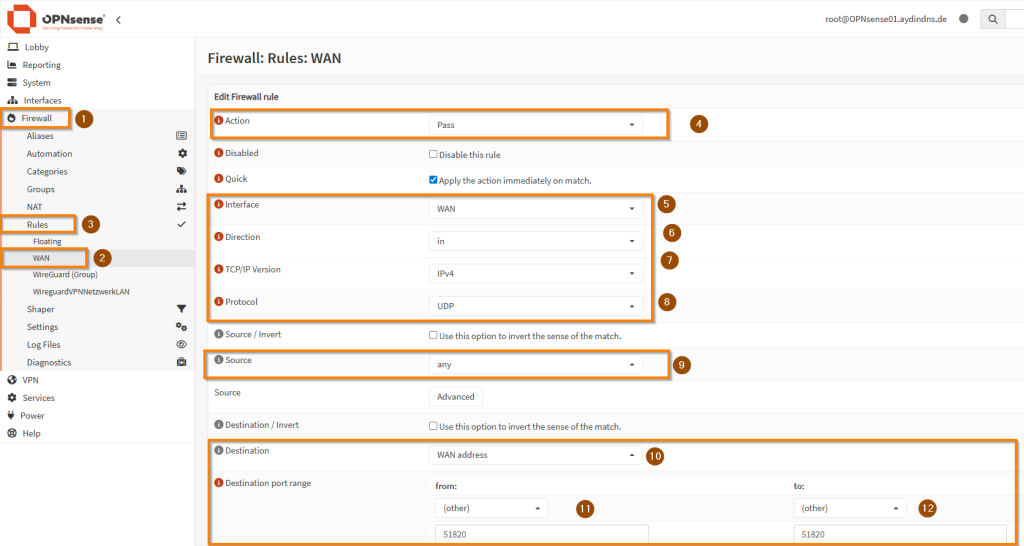Click the from-port field containing 51820

click(541, 535)
